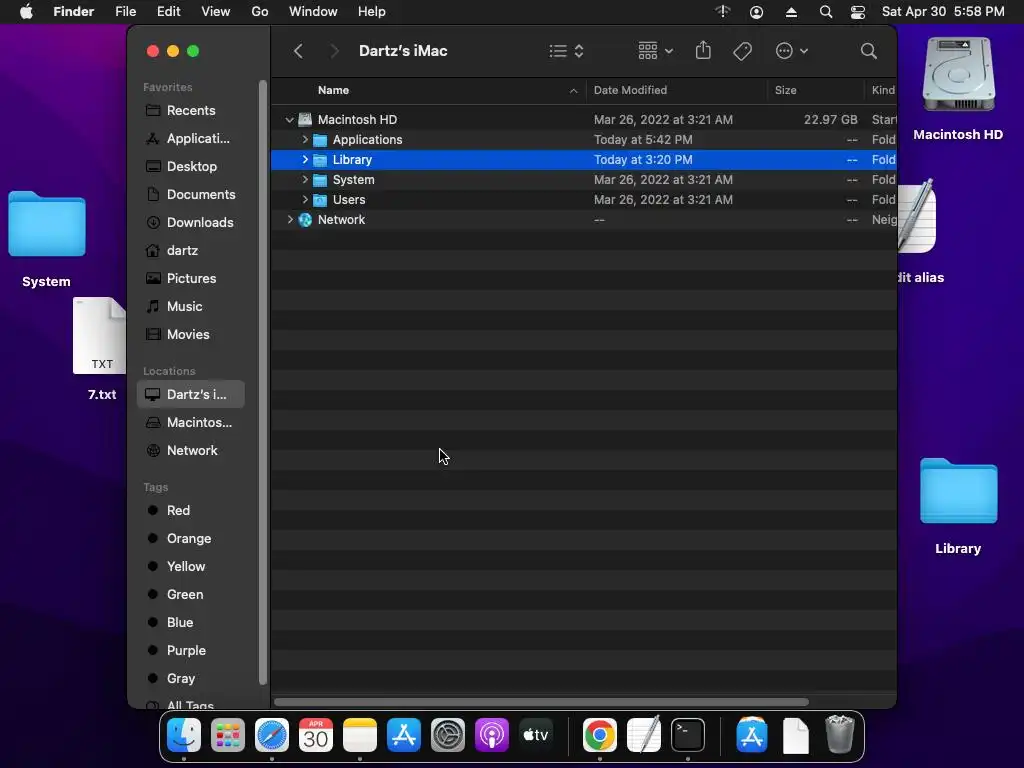Filter by the Blue tag
The image size is (1024, 768).
[191, 623]
